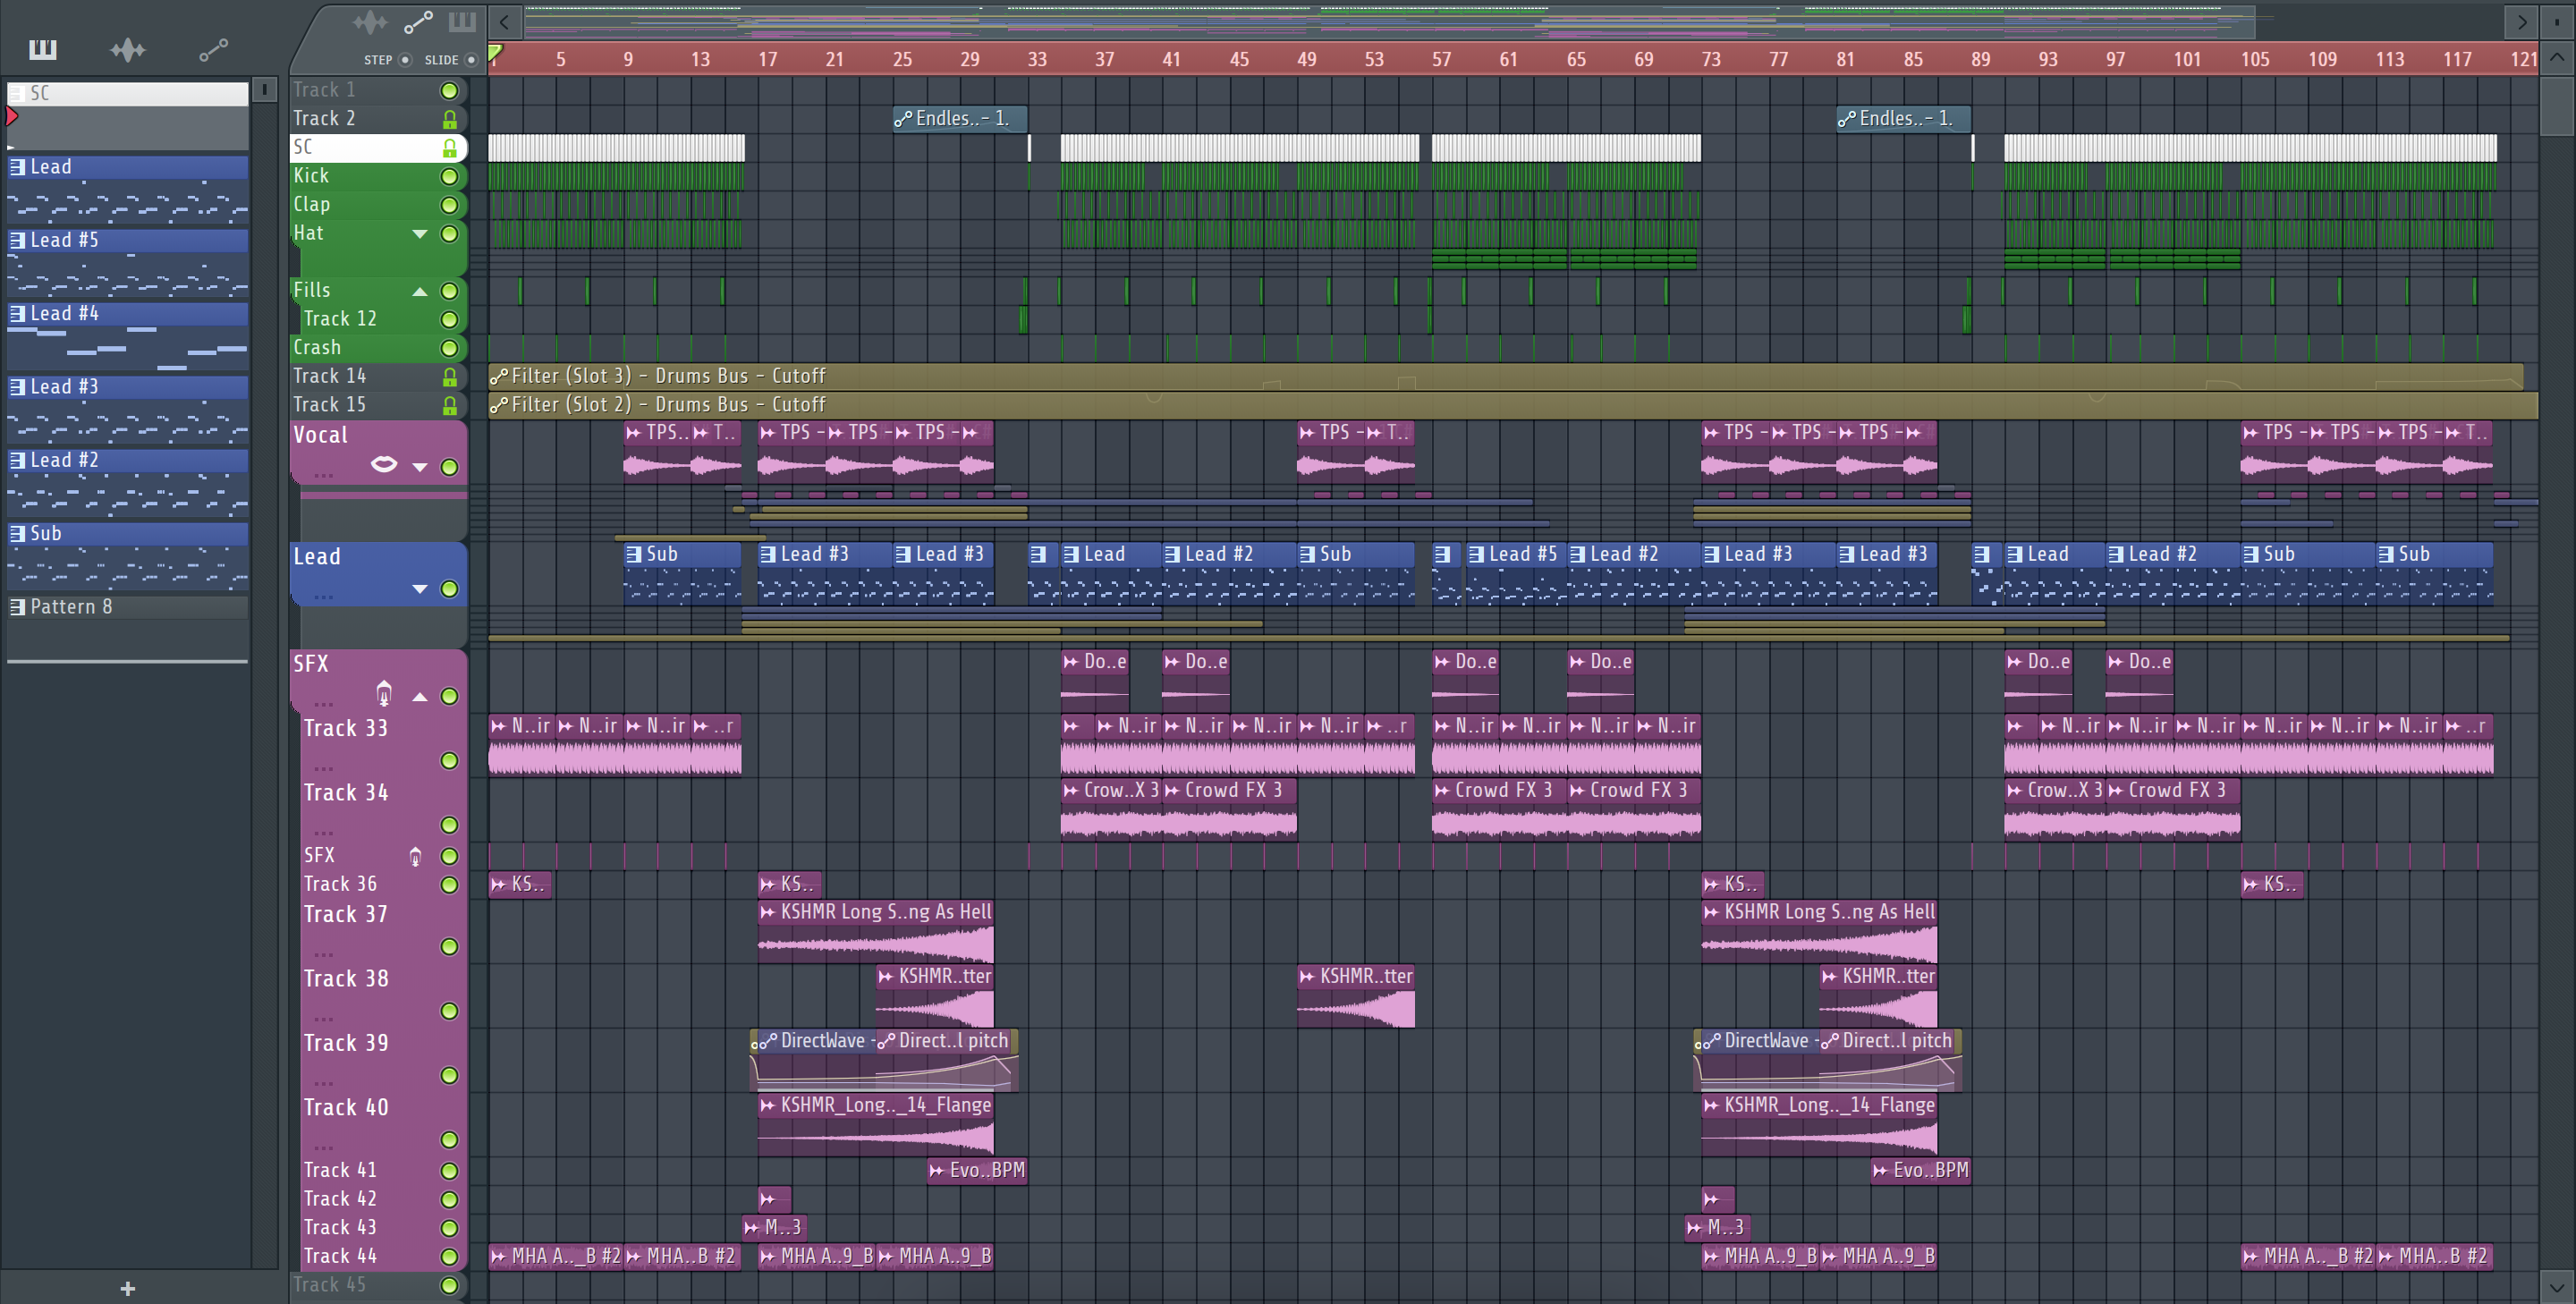Image resolution: width=2576 pixels, height=1304 pixels.
Task: Open playlist piano pattern view icon
Action: (x=462, y=21)
